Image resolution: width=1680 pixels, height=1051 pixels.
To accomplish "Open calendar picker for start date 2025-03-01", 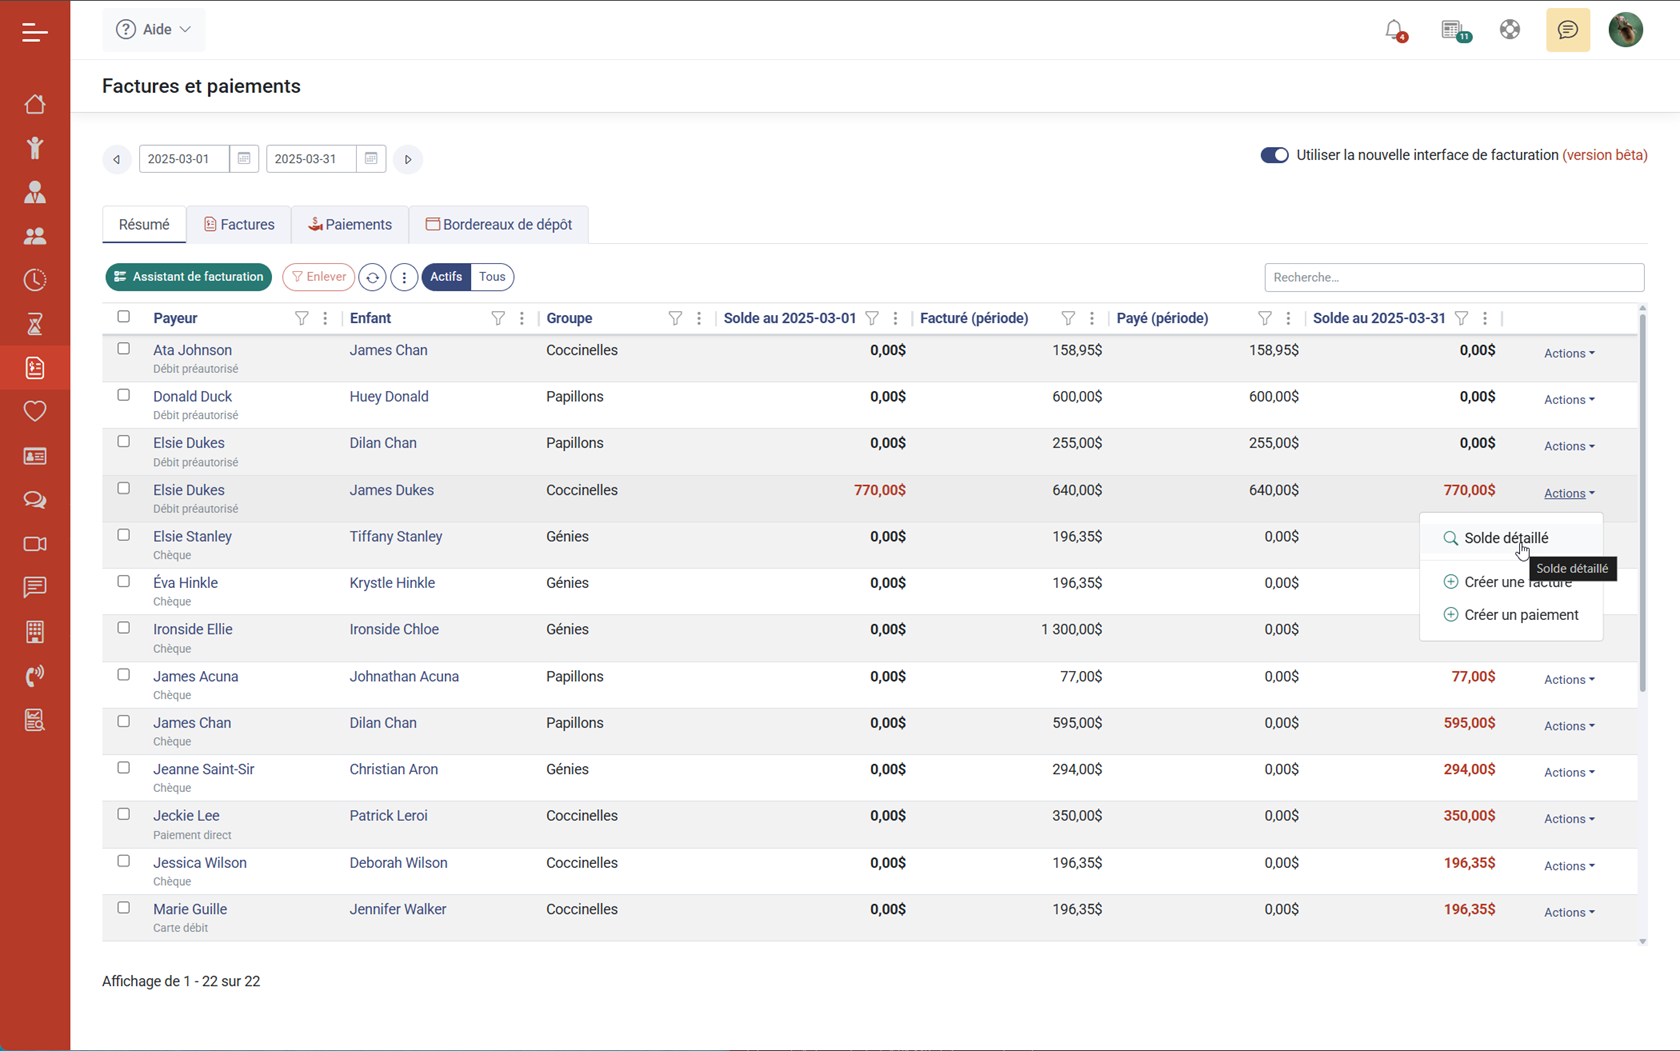I will pos(244,159).
